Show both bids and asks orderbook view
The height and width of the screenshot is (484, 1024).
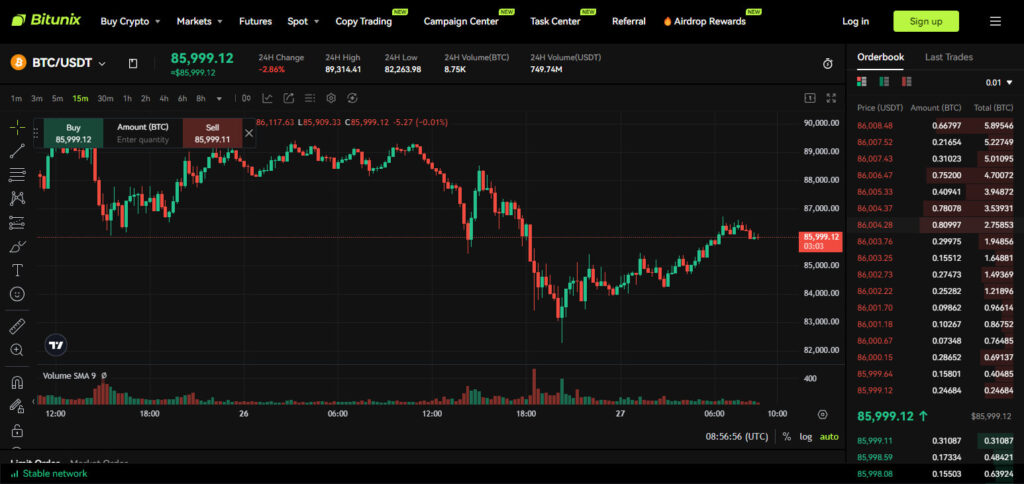click(862, 82)
